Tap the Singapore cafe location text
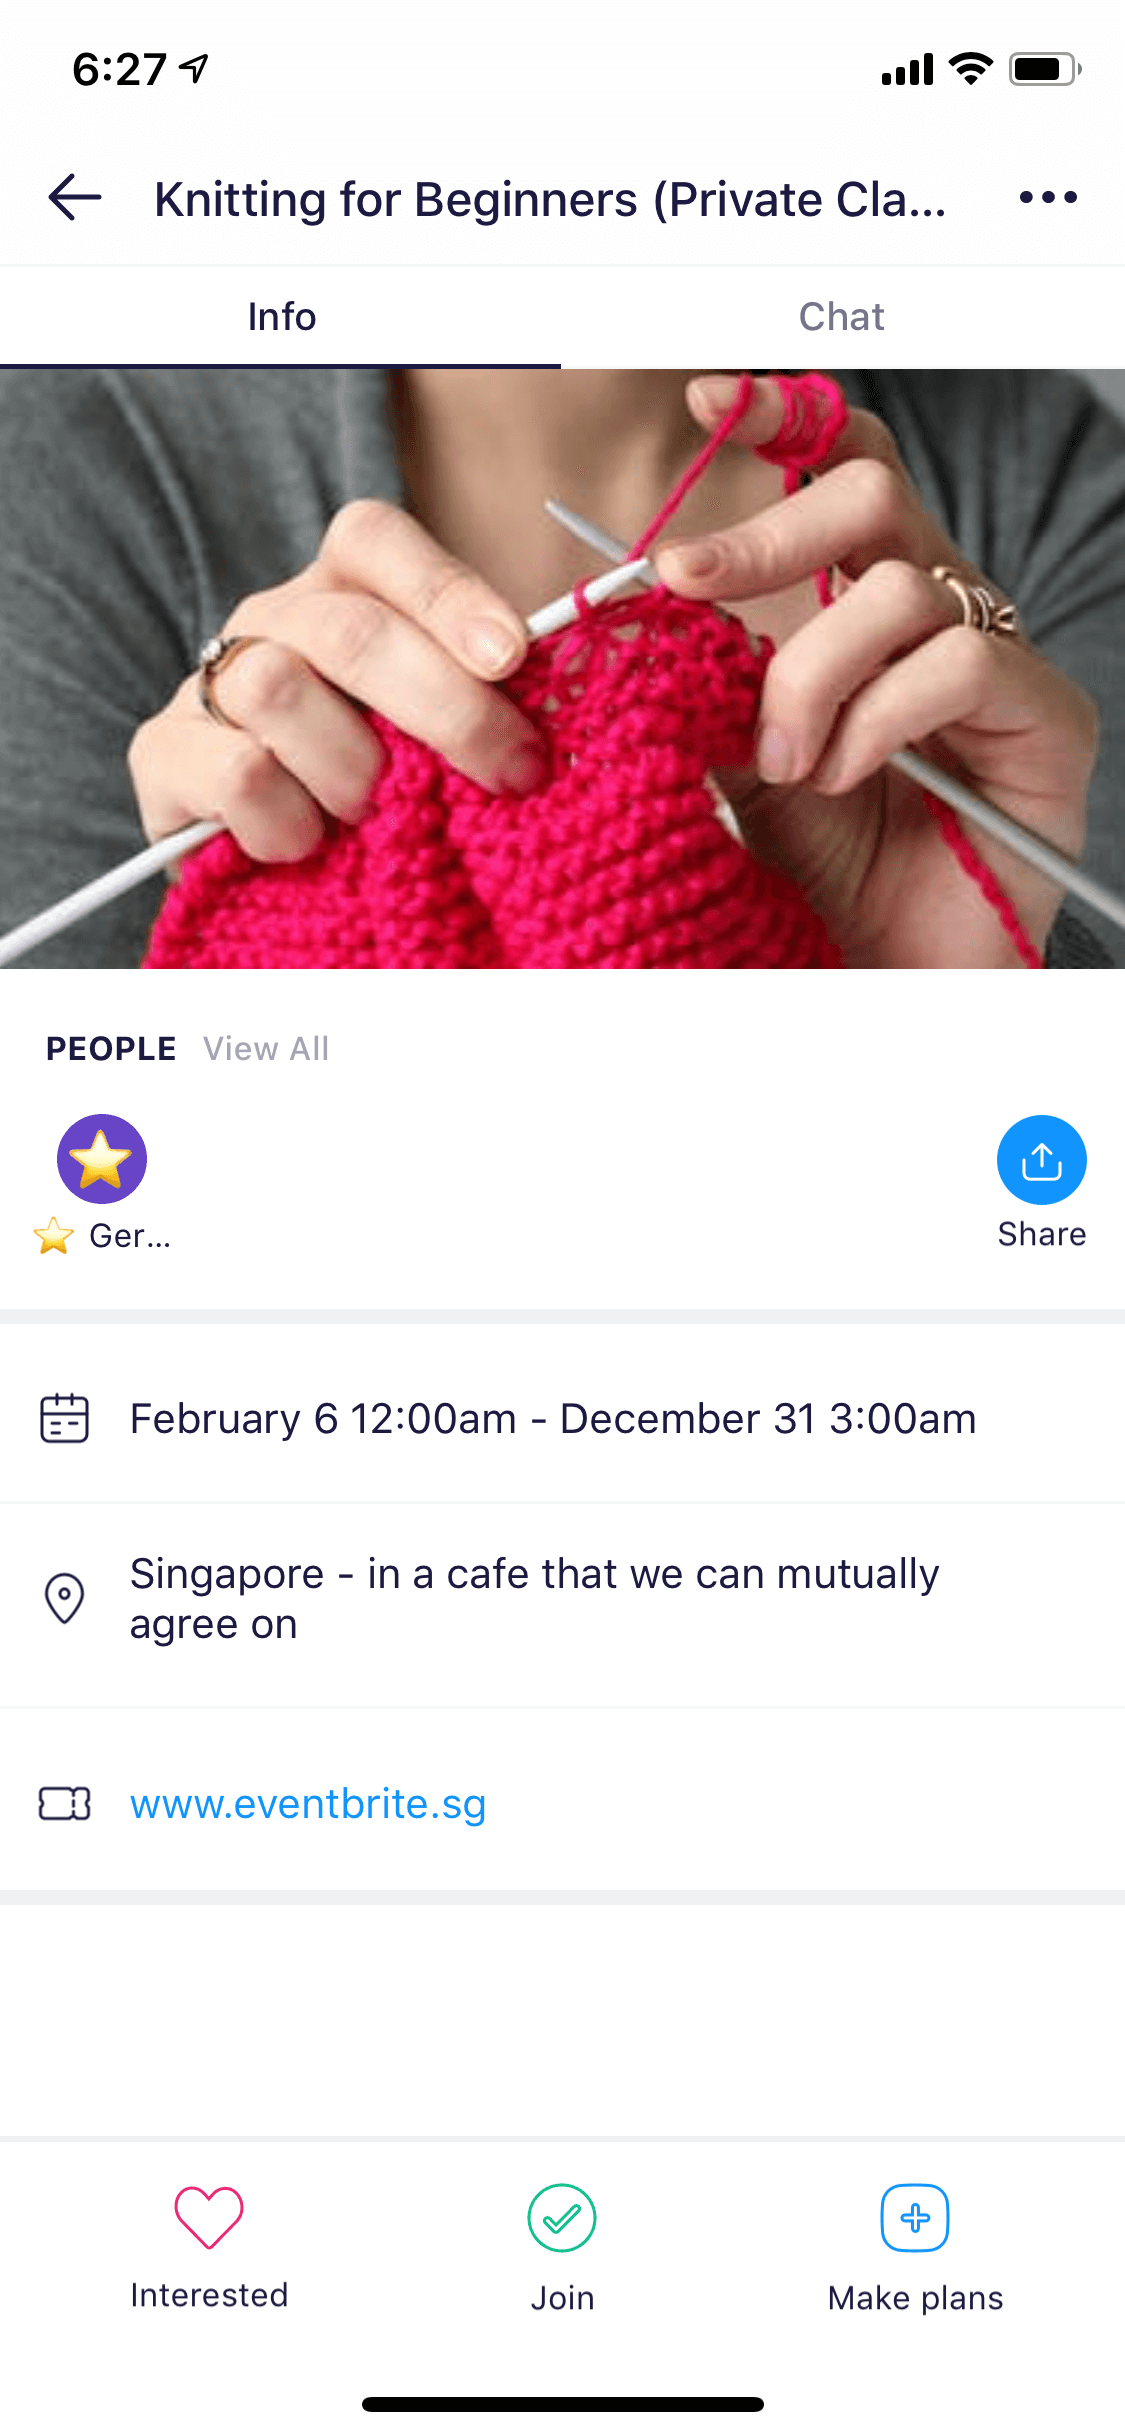 535,1598
